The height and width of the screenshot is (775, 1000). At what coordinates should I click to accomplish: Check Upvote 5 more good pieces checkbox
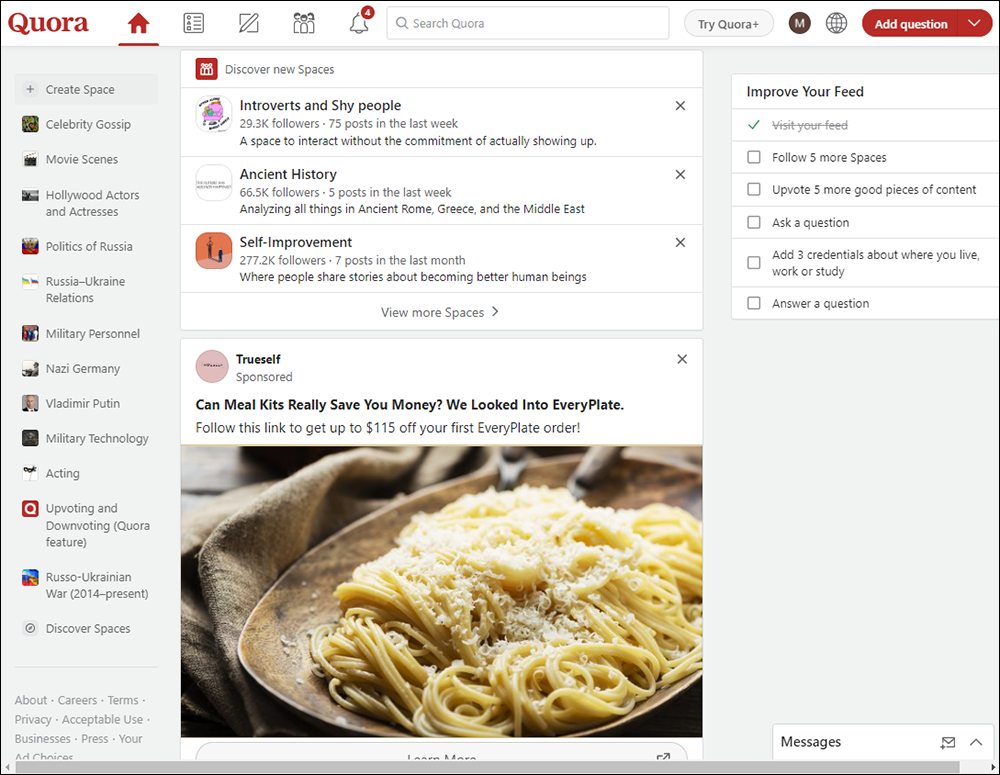click(x=754, y=189)
